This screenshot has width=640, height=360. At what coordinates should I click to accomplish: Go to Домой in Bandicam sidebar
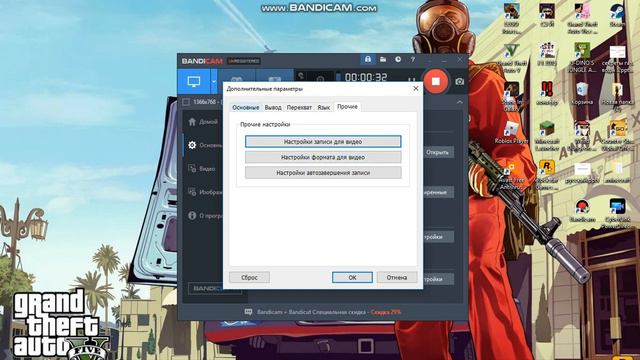[203, 122]
